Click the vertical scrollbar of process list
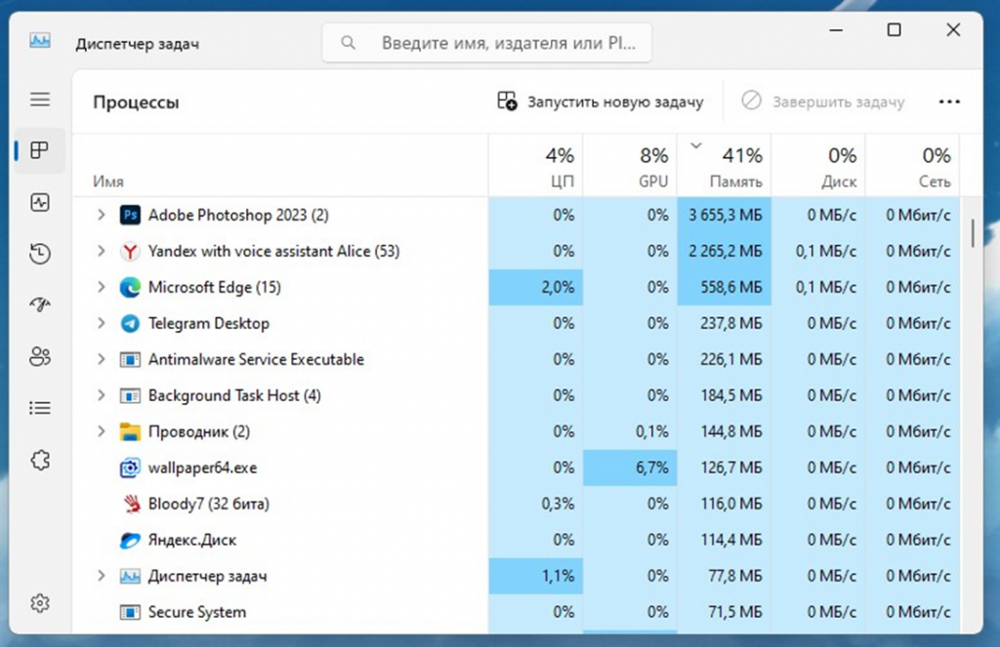Image resolution: width=1000 pixels, height=647 pixels. point(972,230)
